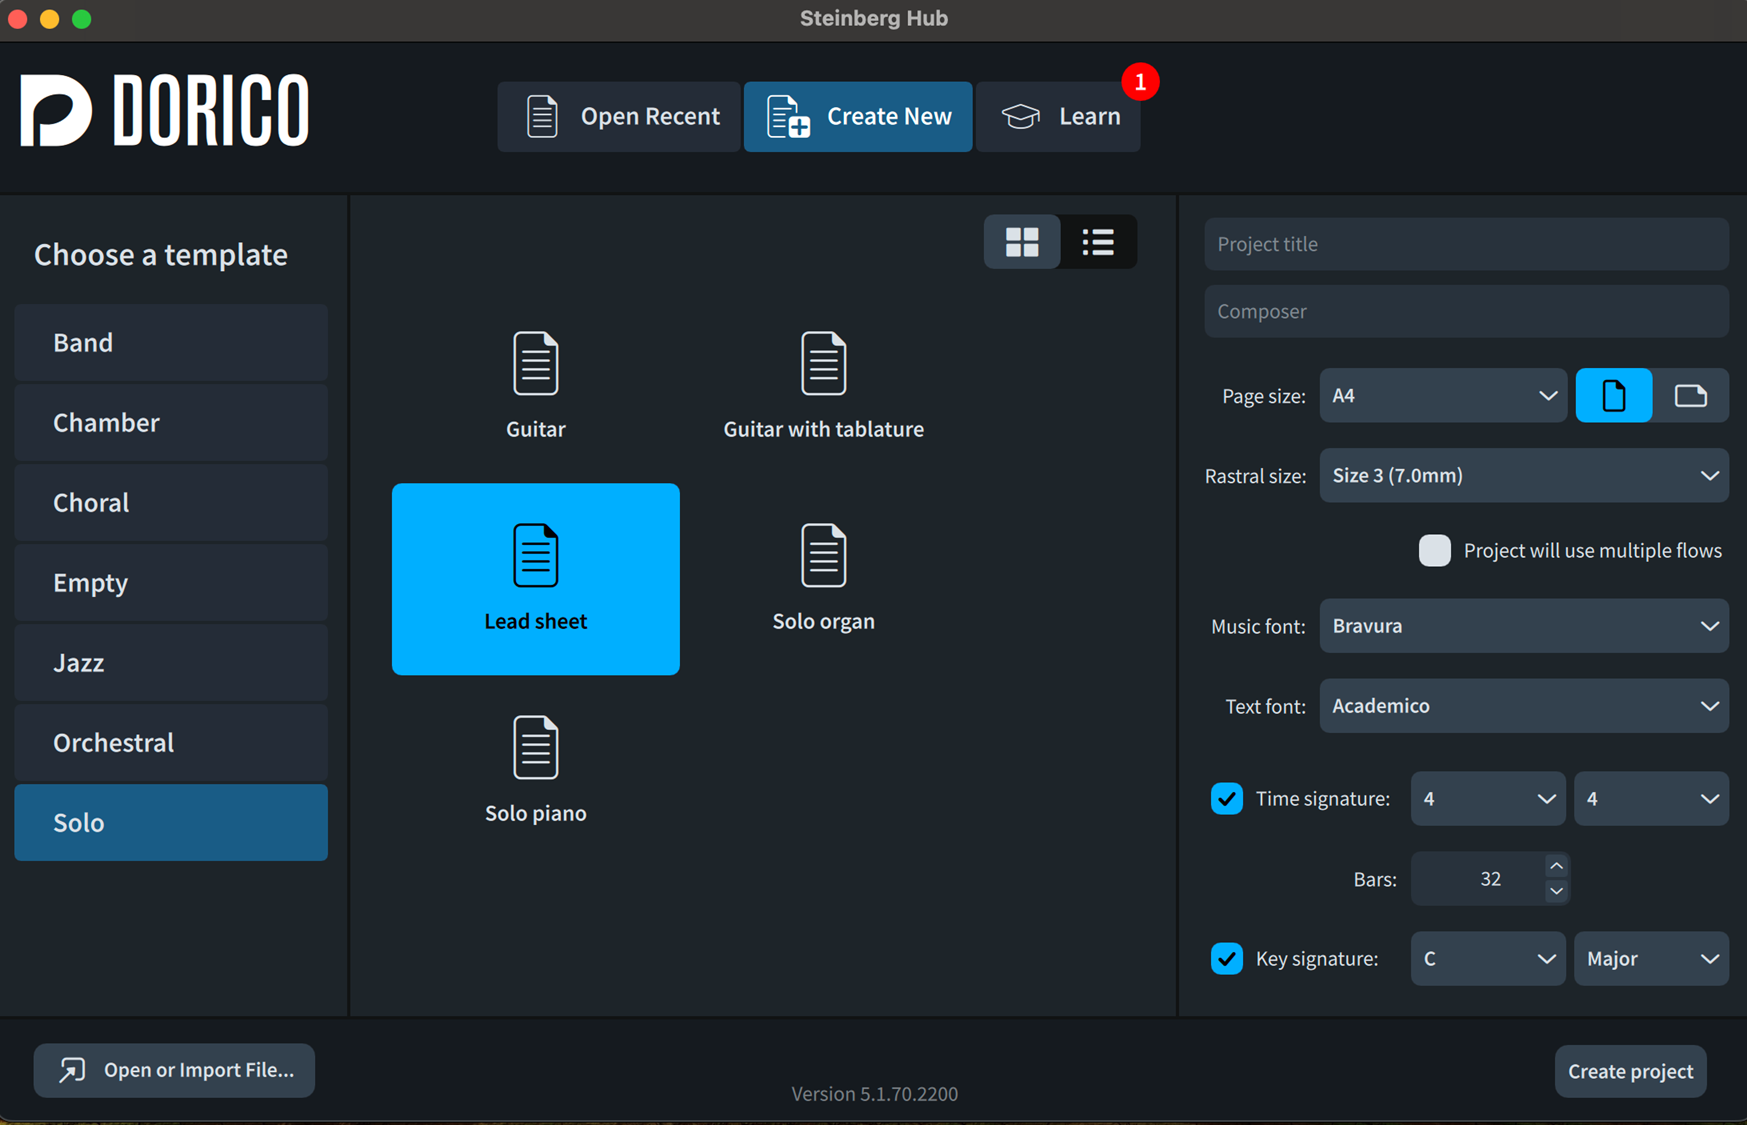
Task: Select the Guitar with tablature template
Action: 823,386
